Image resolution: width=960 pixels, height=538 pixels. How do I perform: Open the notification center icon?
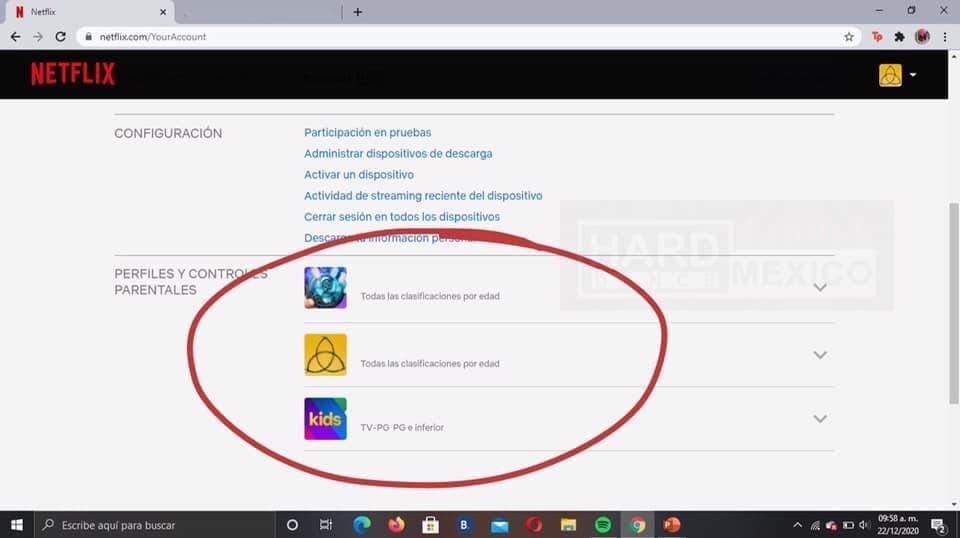pos(938,525)
